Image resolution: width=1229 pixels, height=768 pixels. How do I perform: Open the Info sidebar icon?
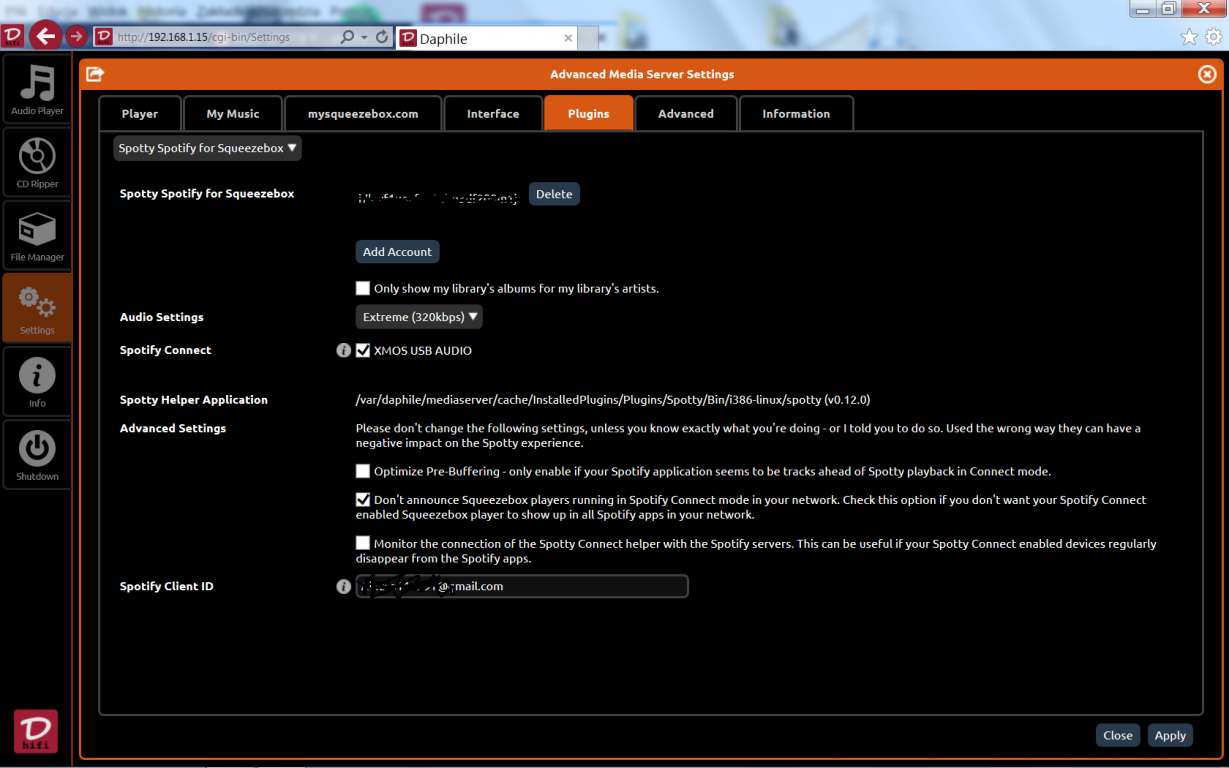(37, 382)
